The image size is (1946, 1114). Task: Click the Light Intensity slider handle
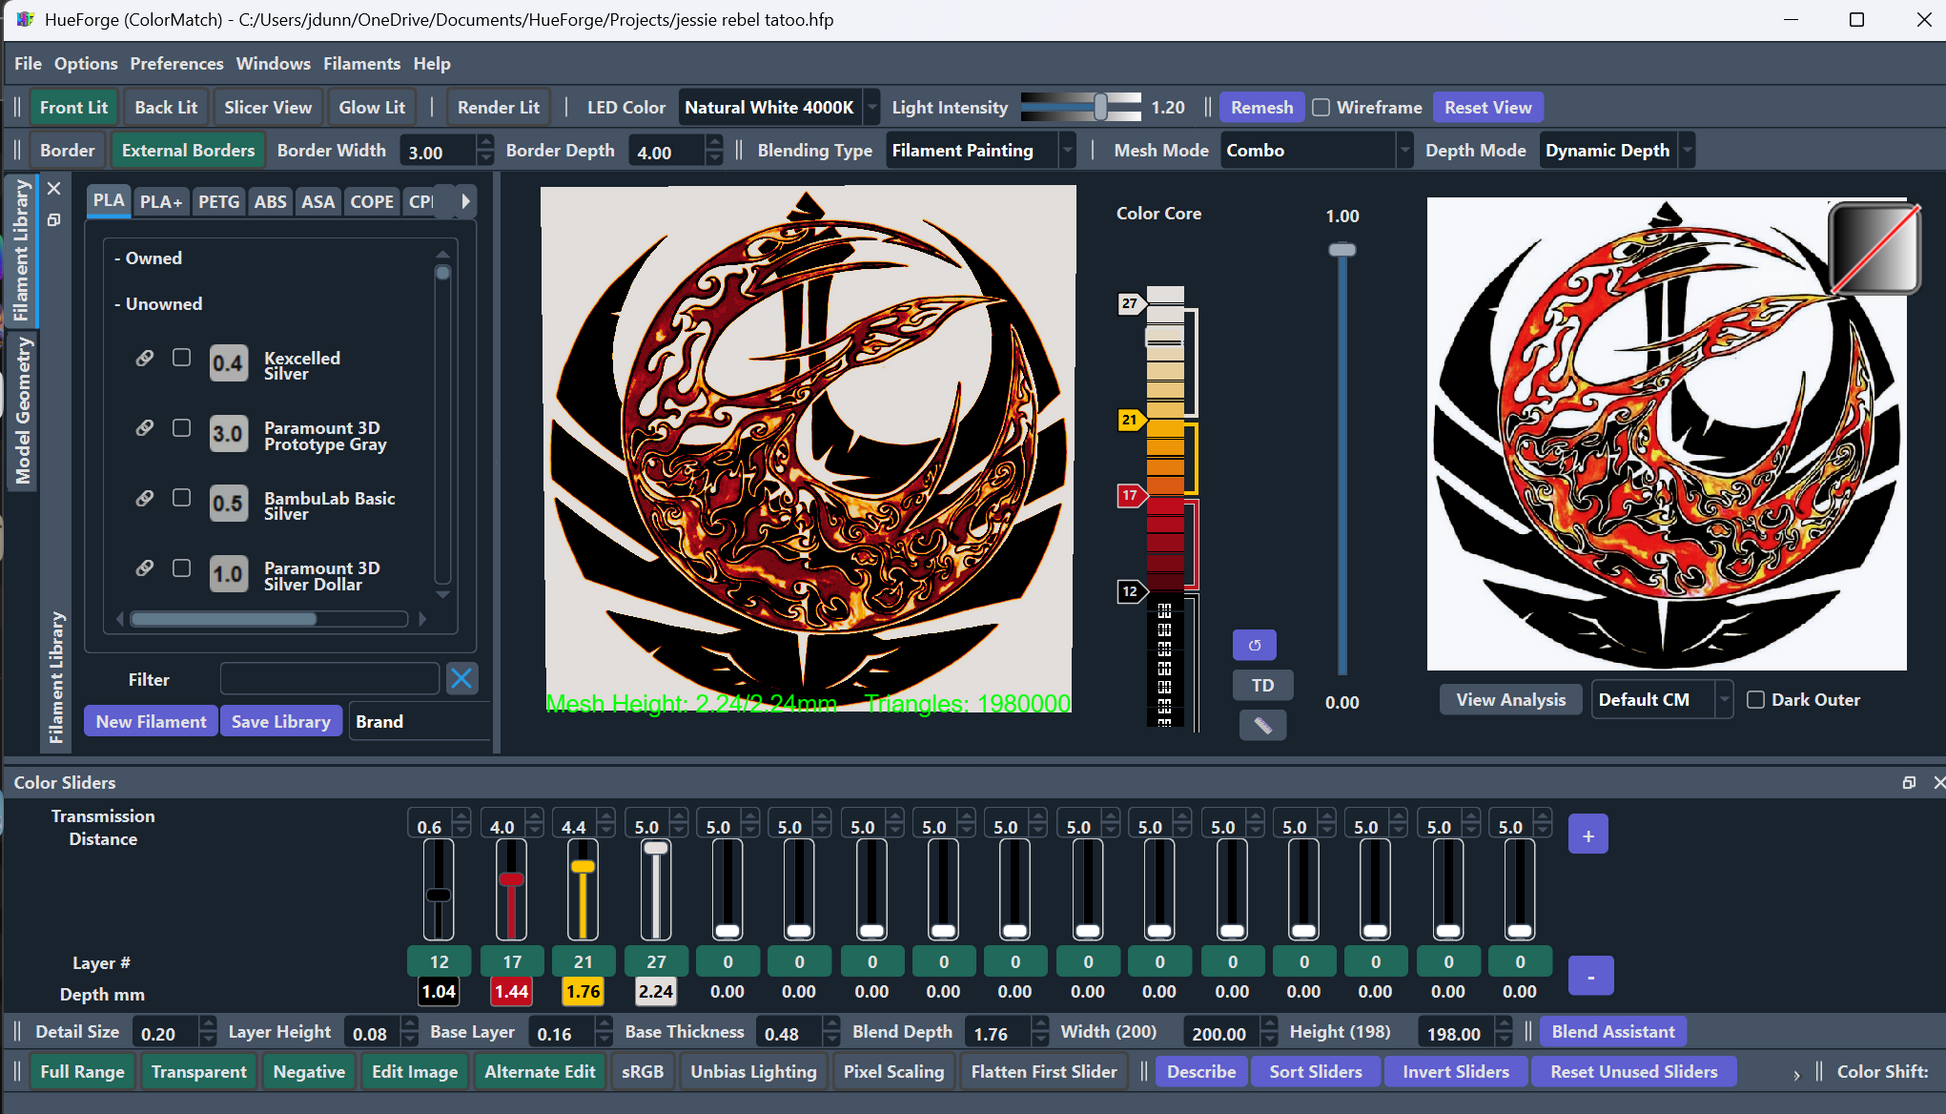pos(1100,107)
